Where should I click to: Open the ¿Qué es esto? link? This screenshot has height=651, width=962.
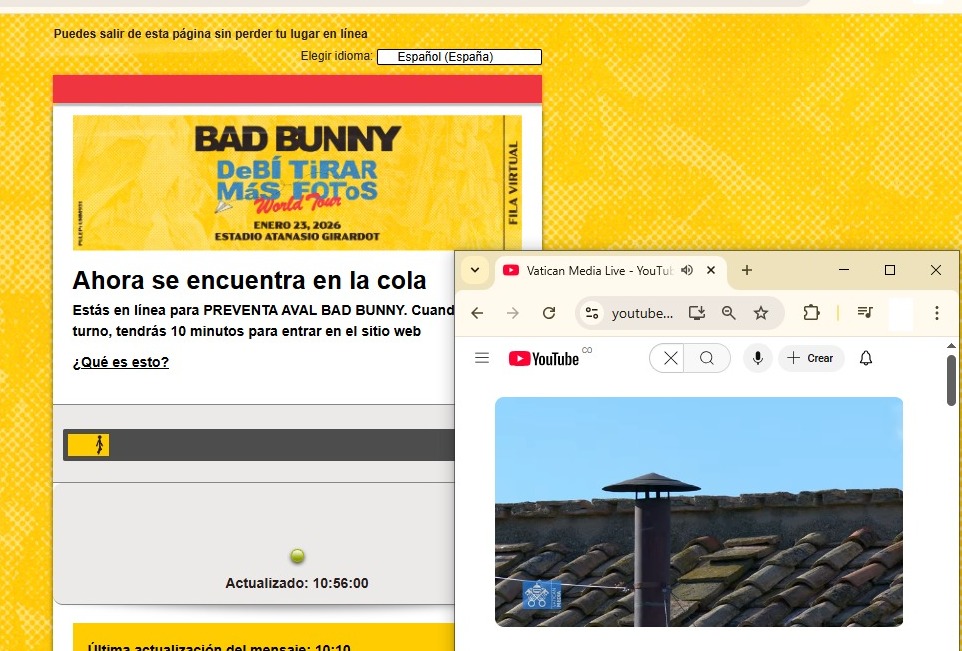click(x=120, y=362)
